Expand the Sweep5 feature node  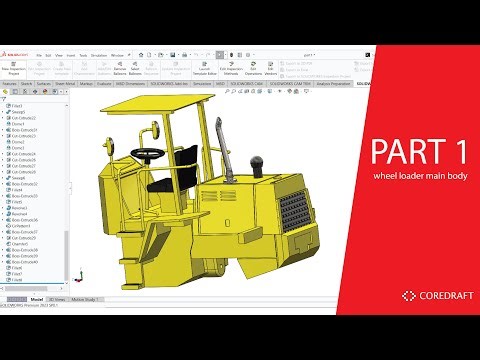(3, 112)
